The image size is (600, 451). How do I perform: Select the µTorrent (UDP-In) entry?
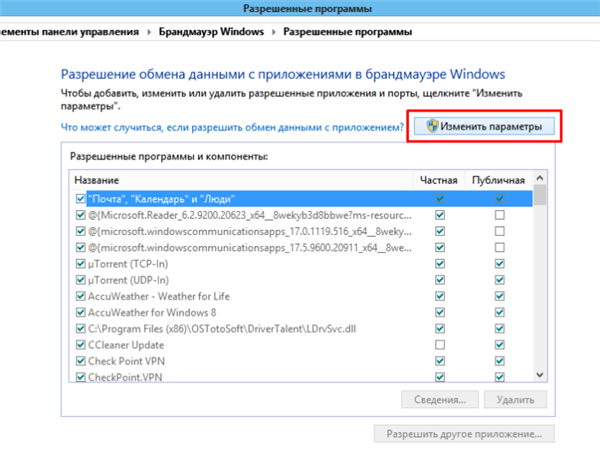coord(129,280)
